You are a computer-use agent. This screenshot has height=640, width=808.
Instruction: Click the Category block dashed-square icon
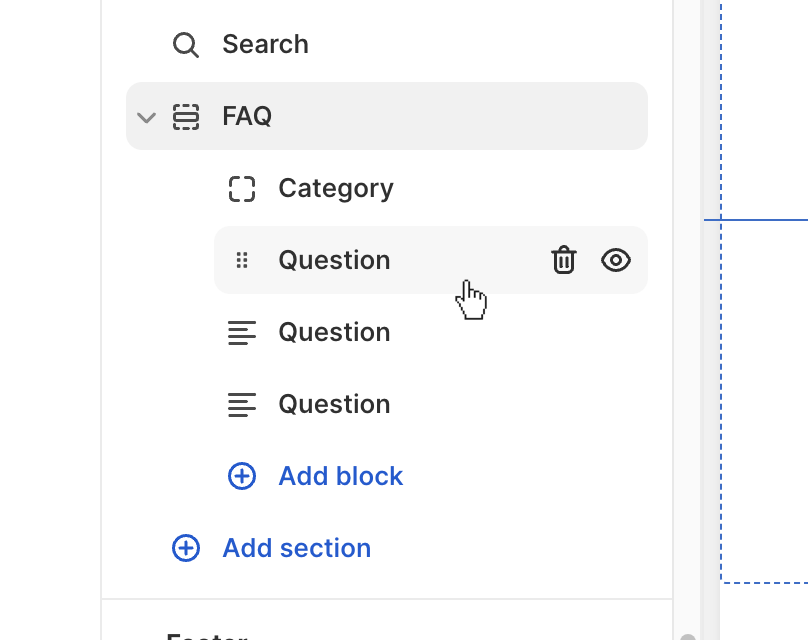click(242, 189)
